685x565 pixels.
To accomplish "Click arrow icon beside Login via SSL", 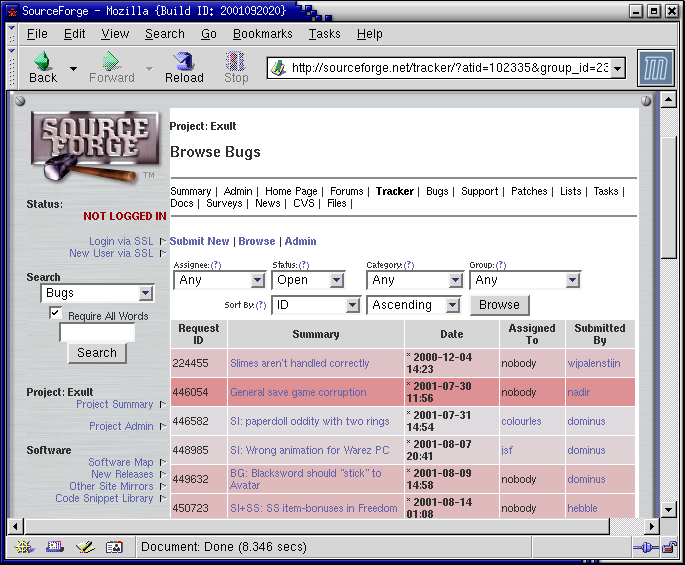I will pos(163,241).
